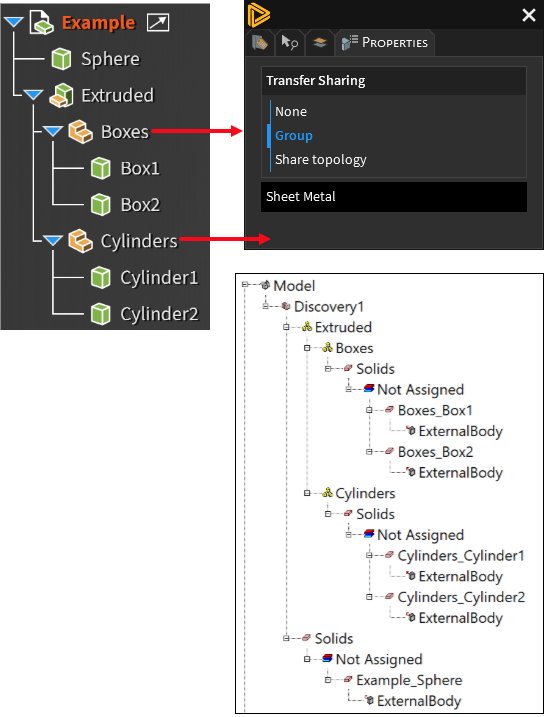The height and width of the screenshot is (717, 544).
Task: Choose Group for Transfer Sharing
Action: 294,135
